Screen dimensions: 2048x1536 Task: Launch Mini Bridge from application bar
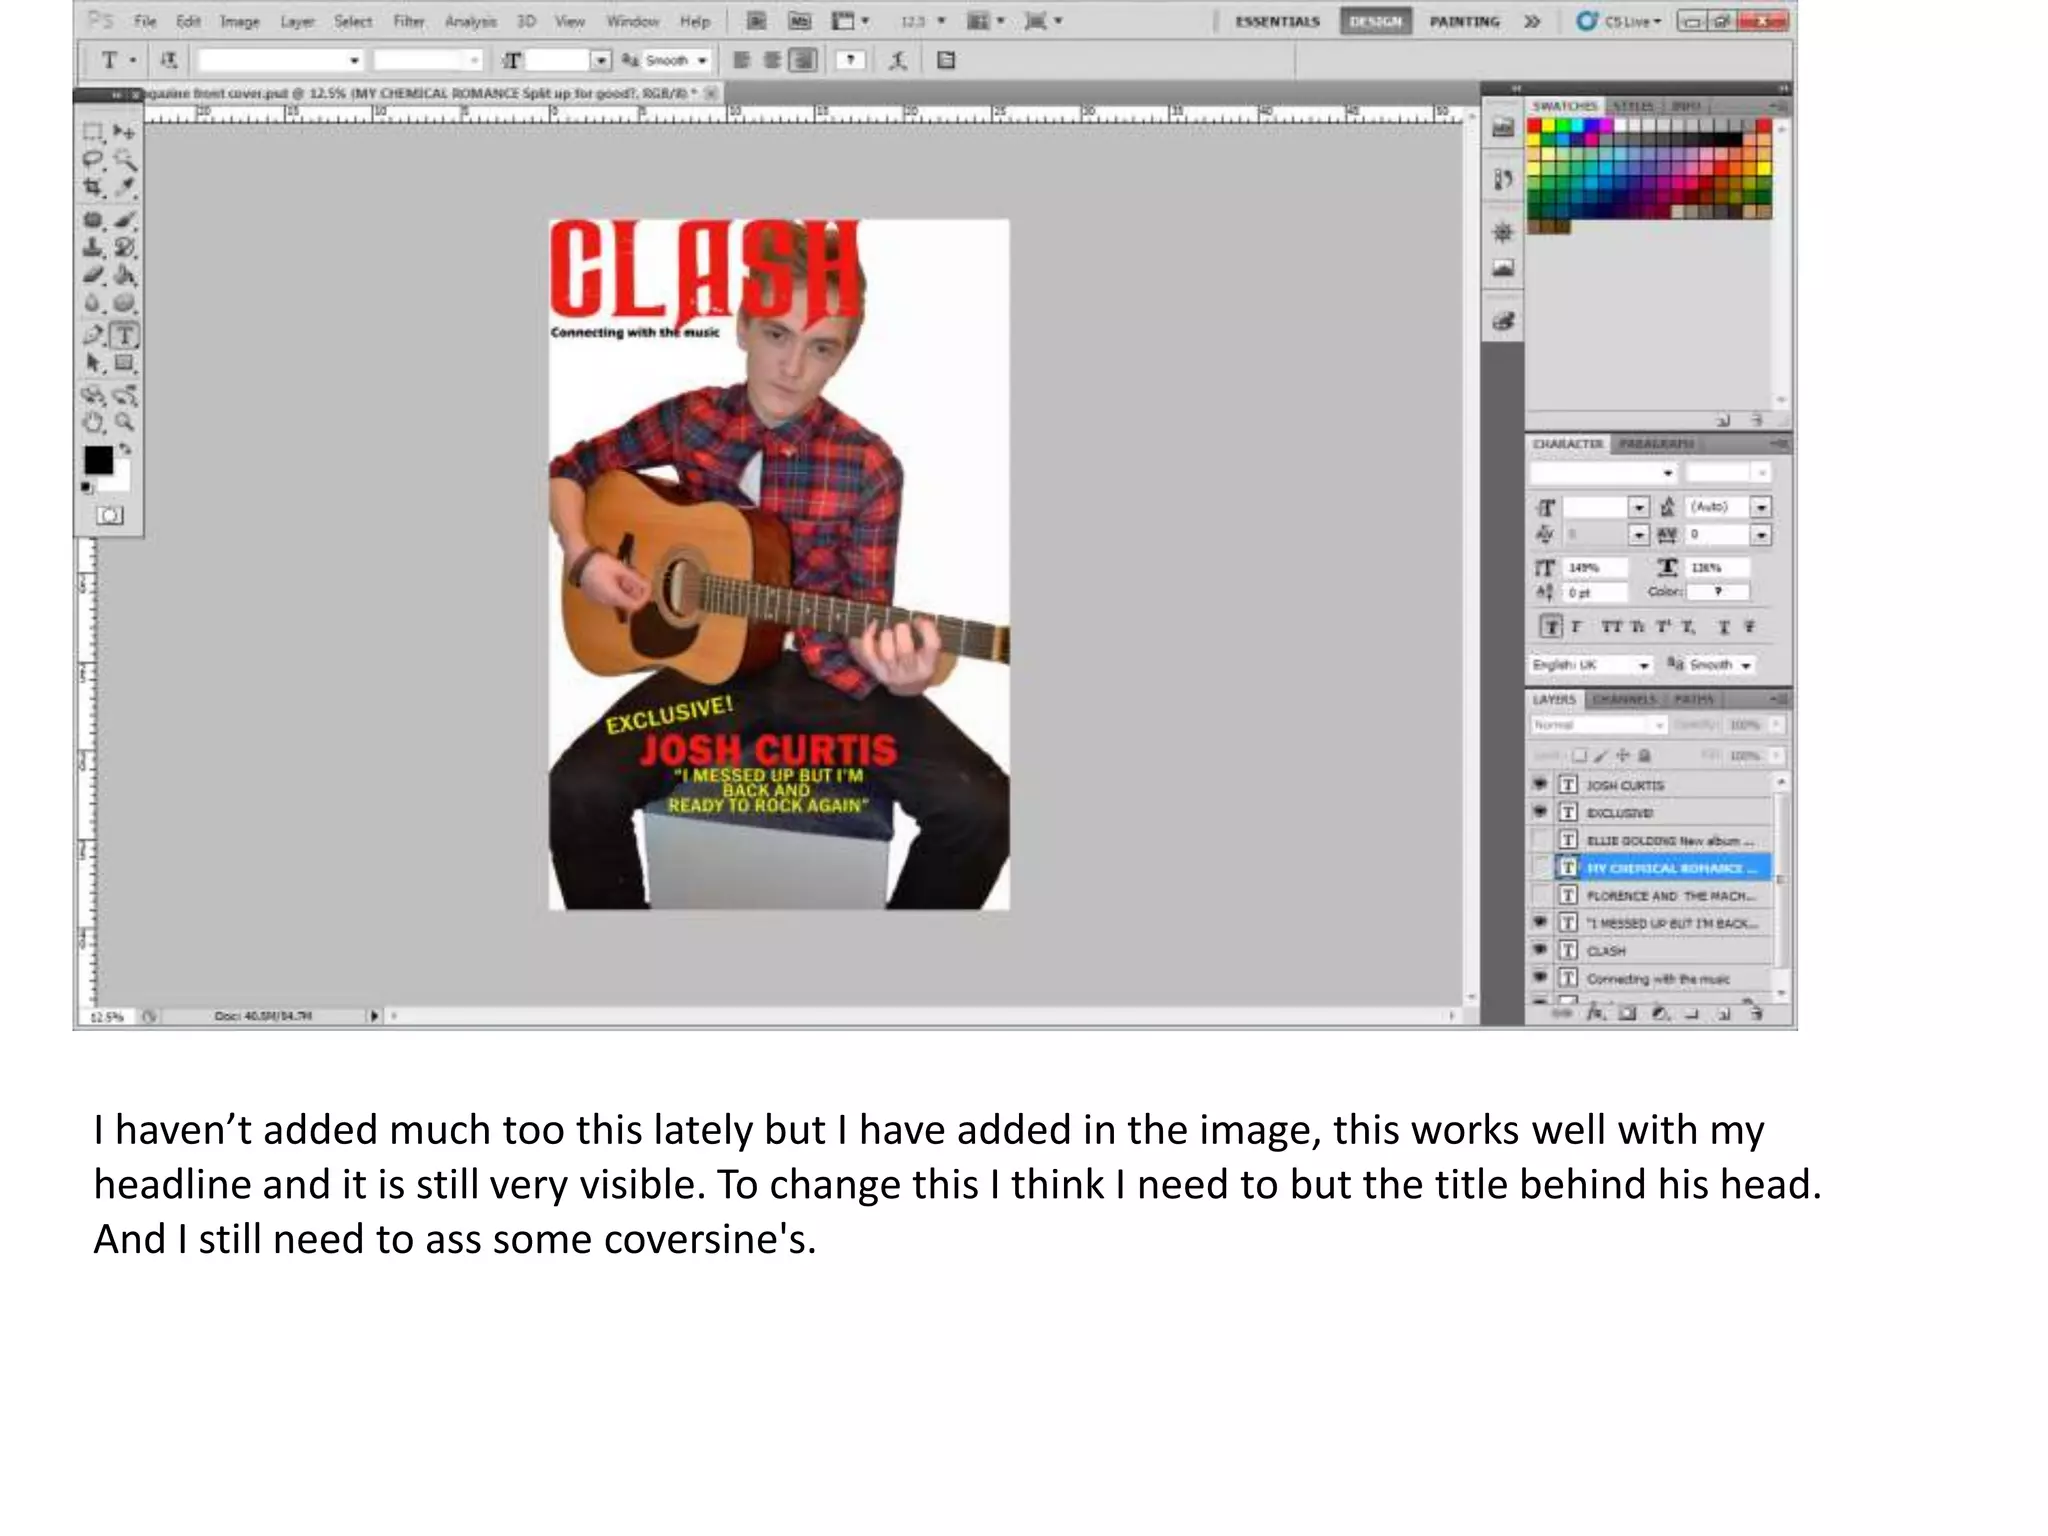point(800,21)
